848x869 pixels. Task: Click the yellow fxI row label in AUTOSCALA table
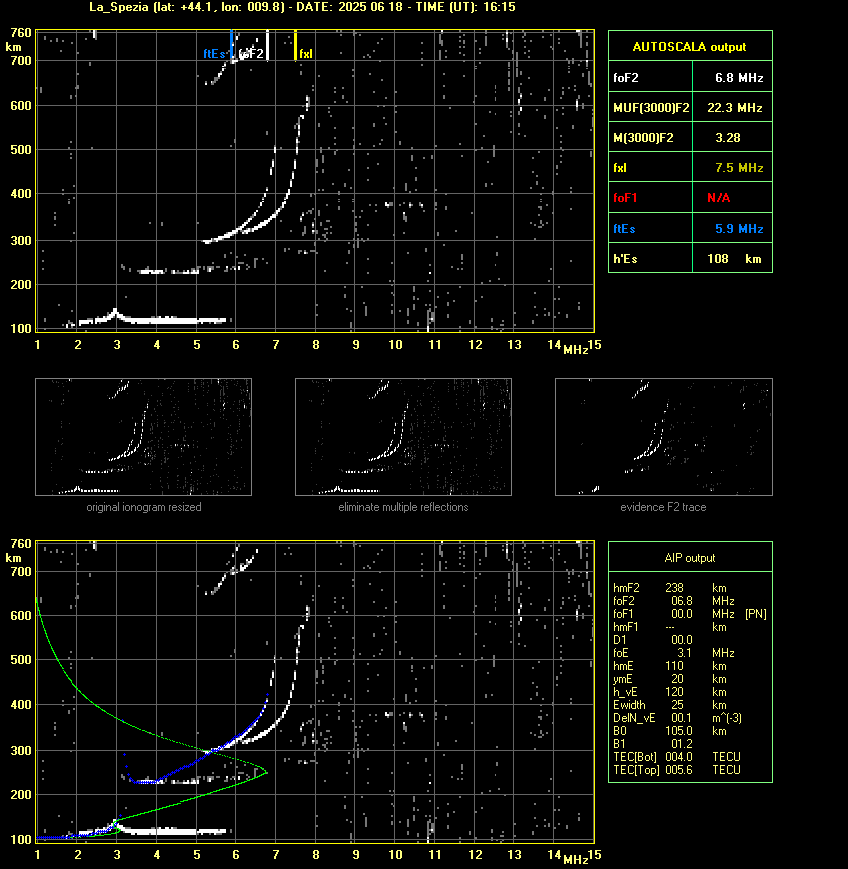tap(620, 168)
